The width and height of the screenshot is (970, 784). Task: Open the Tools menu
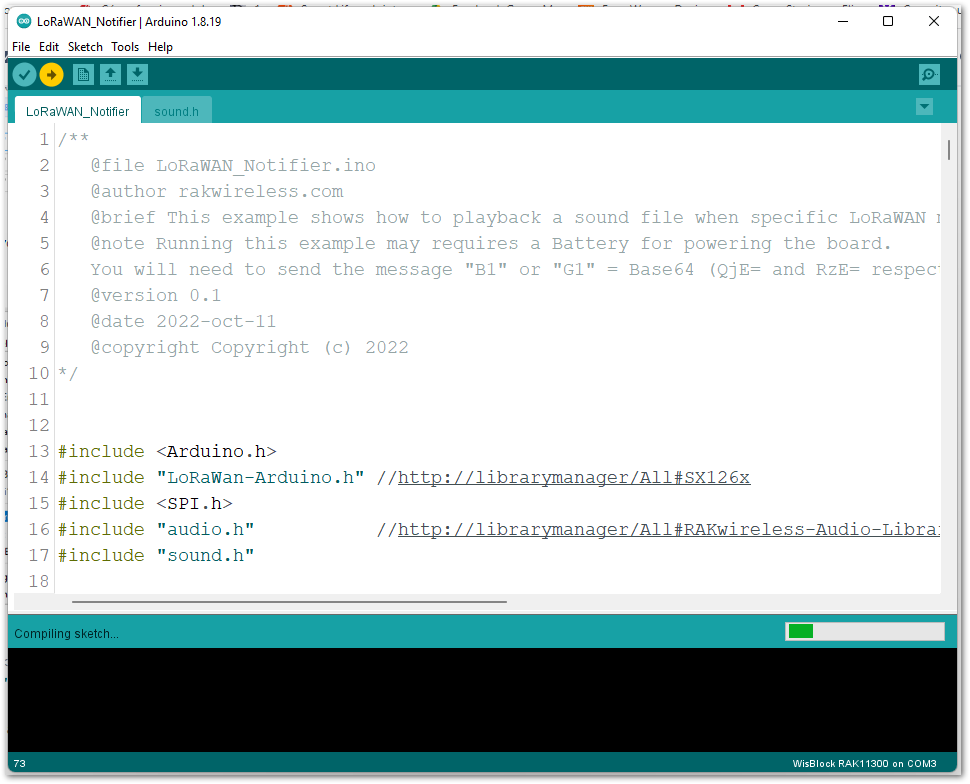pyautogui.click(x=125, y=47)
